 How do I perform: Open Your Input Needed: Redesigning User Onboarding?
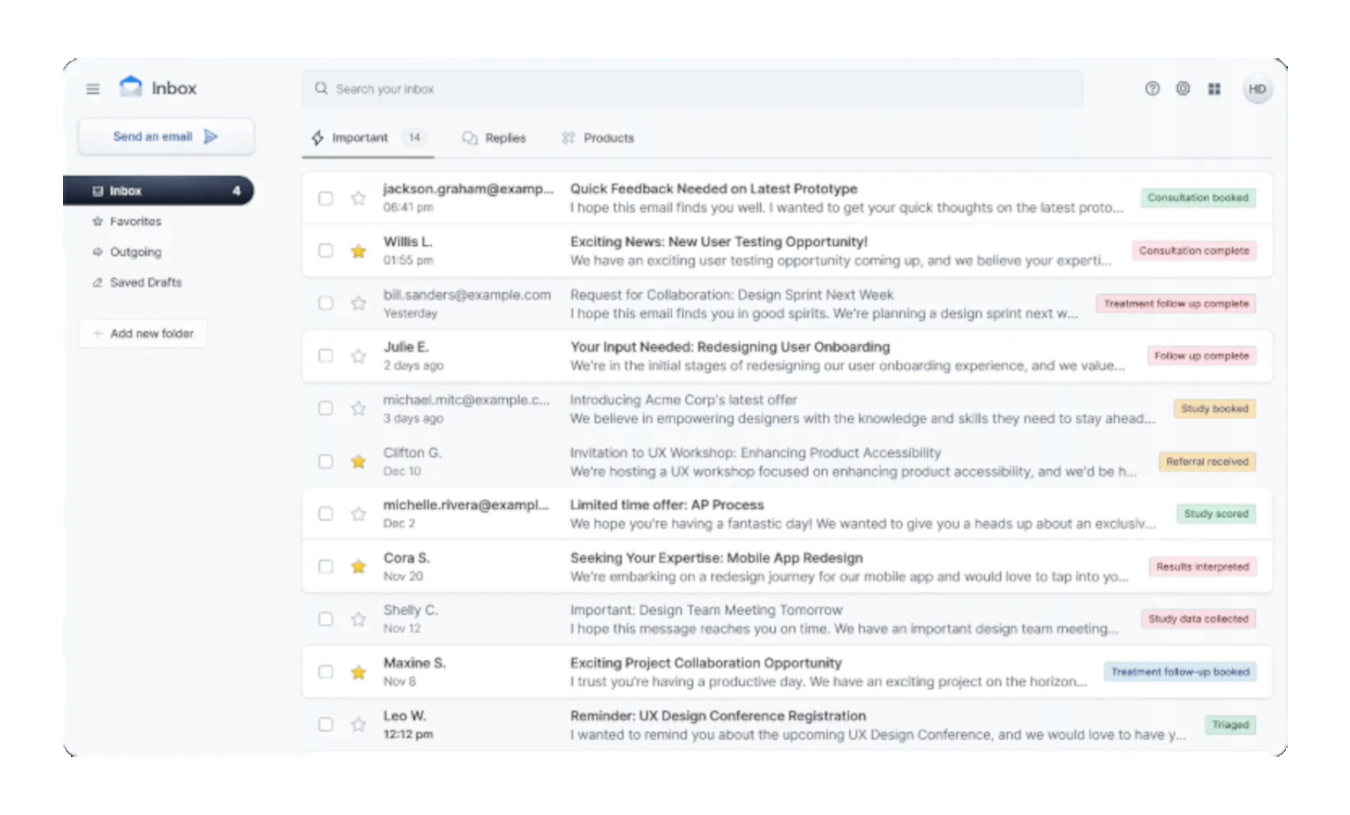[x=730, y=347]
